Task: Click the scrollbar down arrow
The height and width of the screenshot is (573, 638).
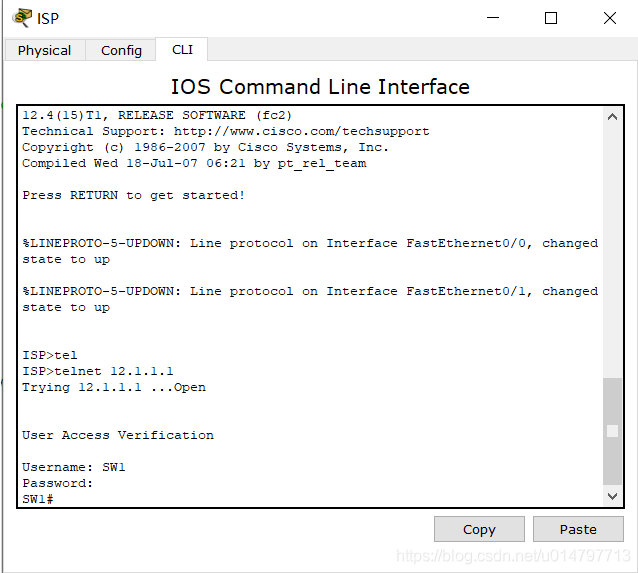Action: (x=612, y=496)
